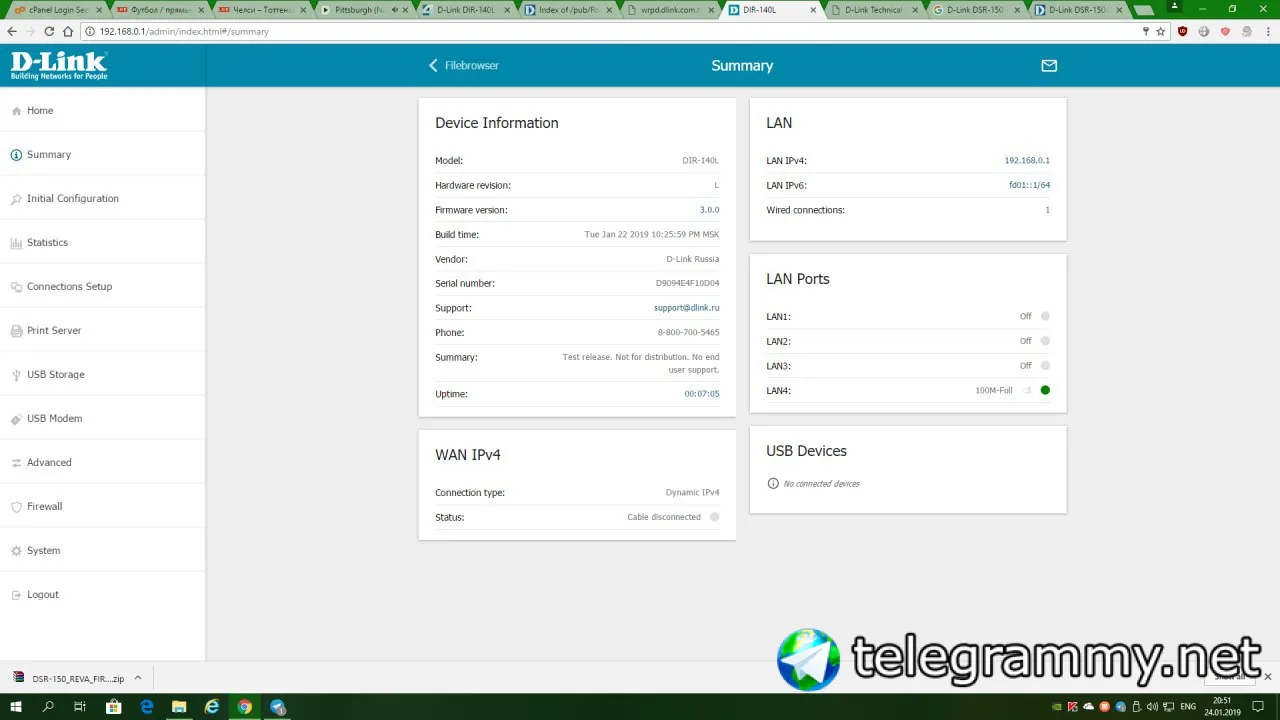This screenshot has width=1280, height=720.
Task: Open USB Storage in the sidebar
Action: tap(103, 375)
